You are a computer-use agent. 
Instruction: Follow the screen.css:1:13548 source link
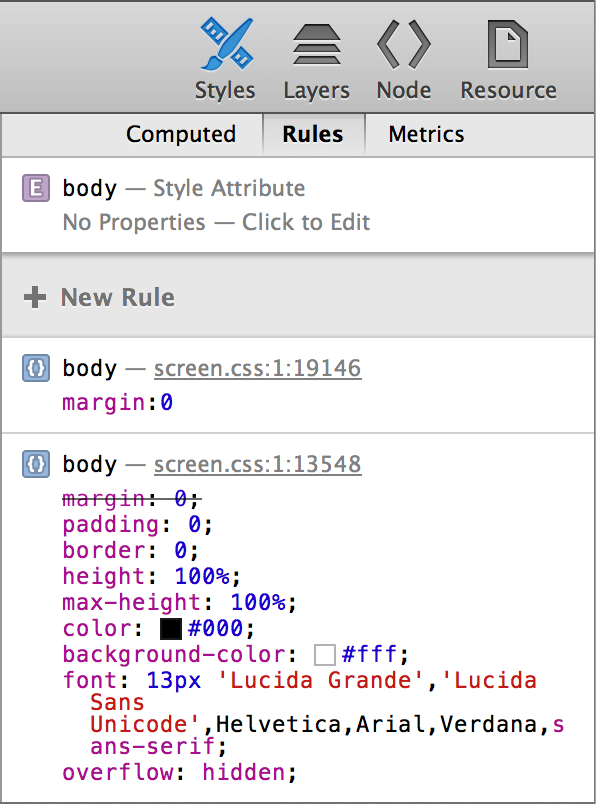pyautogui.click(x=257, y=464)
